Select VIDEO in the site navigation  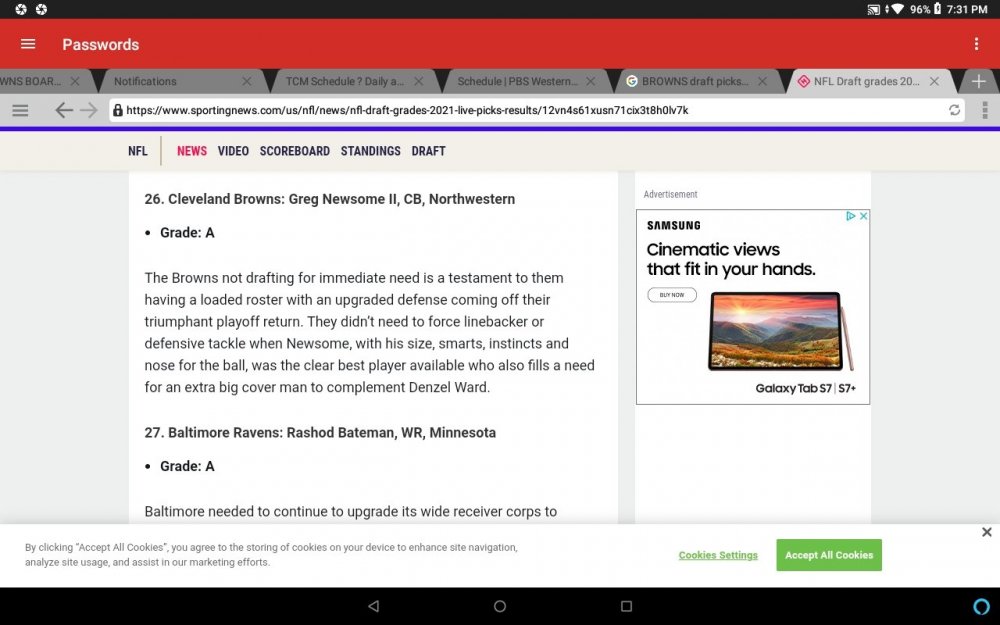coord(233,151)
